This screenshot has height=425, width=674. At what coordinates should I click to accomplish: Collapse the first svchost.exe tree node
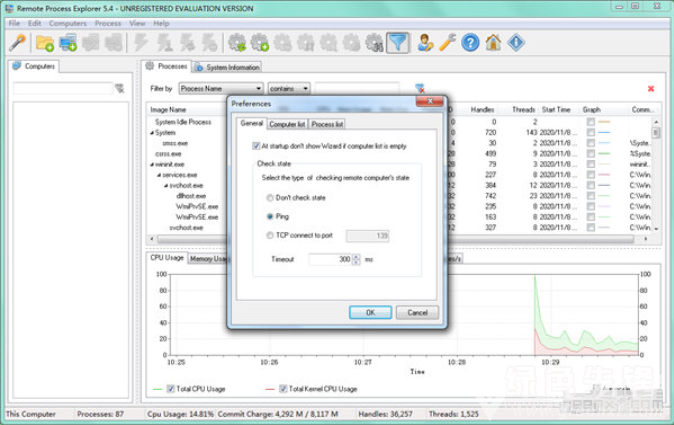click(x=166, y=186)
